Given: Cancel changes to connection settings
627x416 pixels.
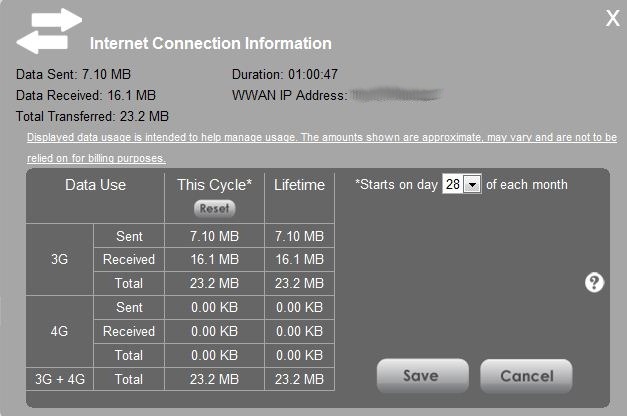Looking at the screenshot, I should tap(526, 376).
